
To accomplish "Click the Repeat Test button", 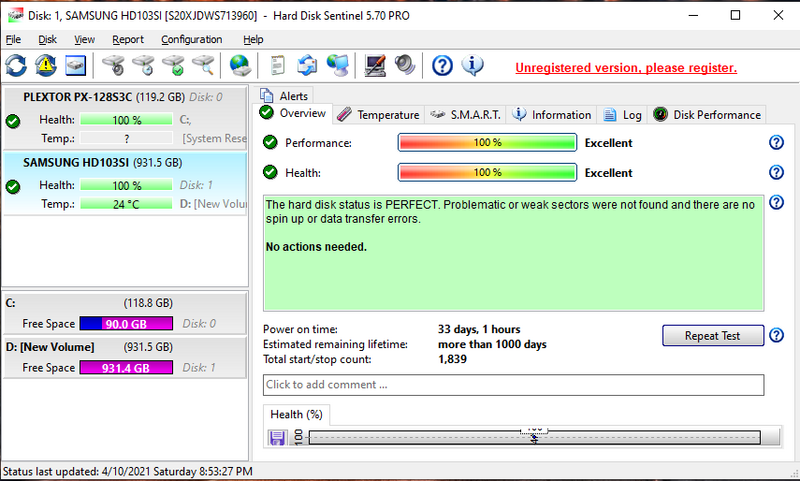I will tap(713, 336).
